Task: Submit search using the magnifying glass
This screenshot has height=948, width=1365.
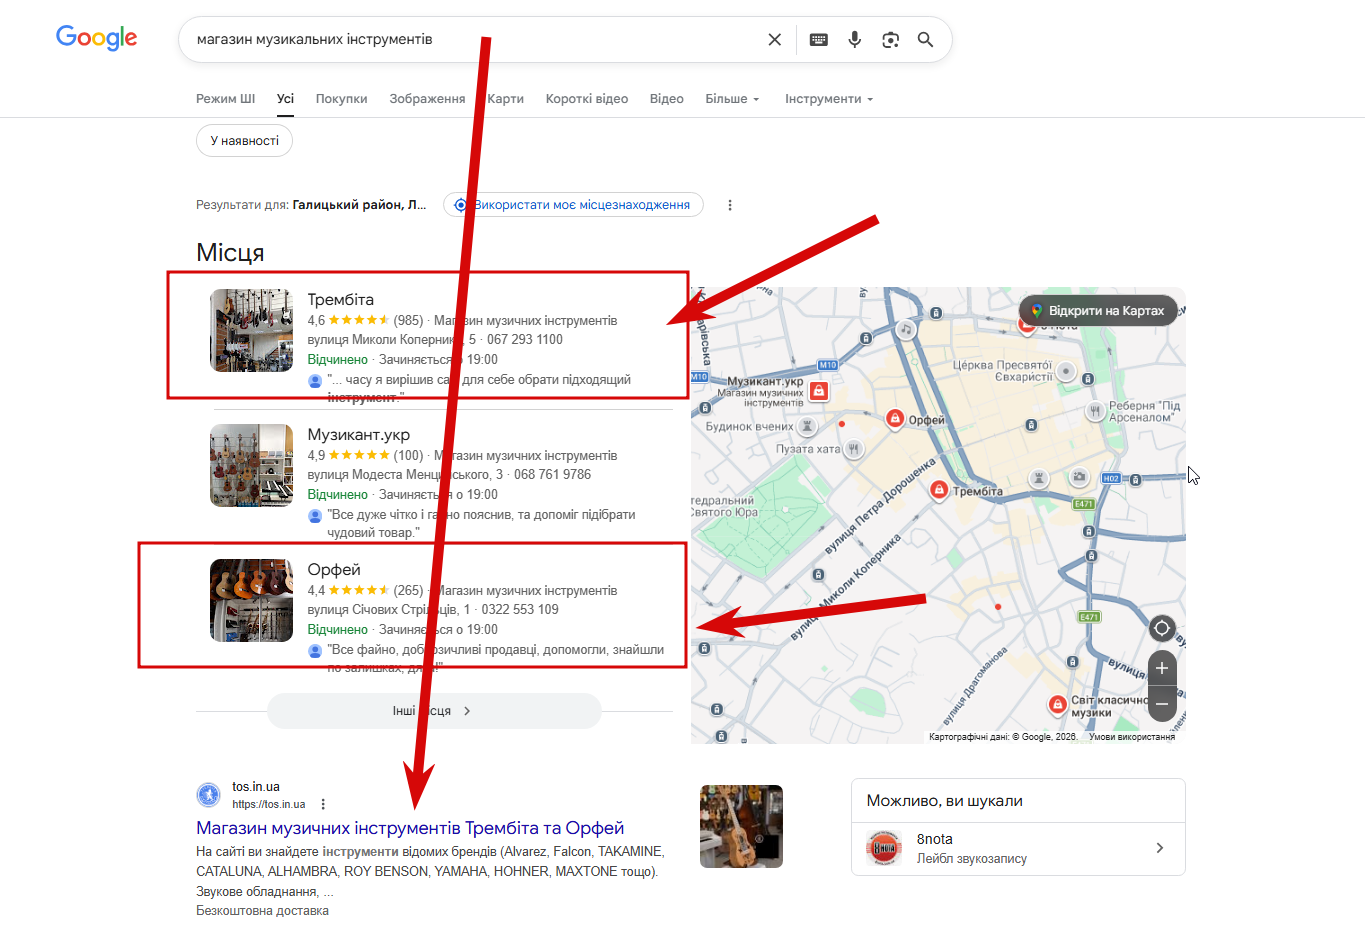Action: coord(926,40)
